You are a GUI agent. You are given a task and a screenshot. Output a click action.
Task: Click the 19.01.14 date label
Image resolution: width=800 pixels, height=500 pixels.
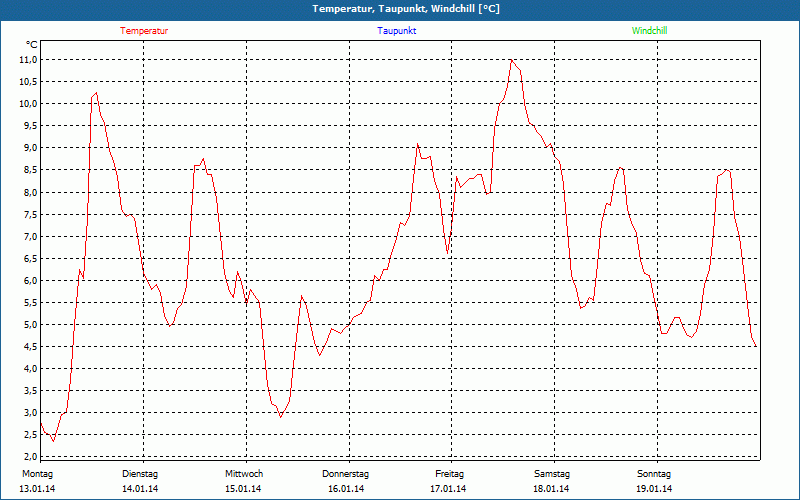[654, 489]
